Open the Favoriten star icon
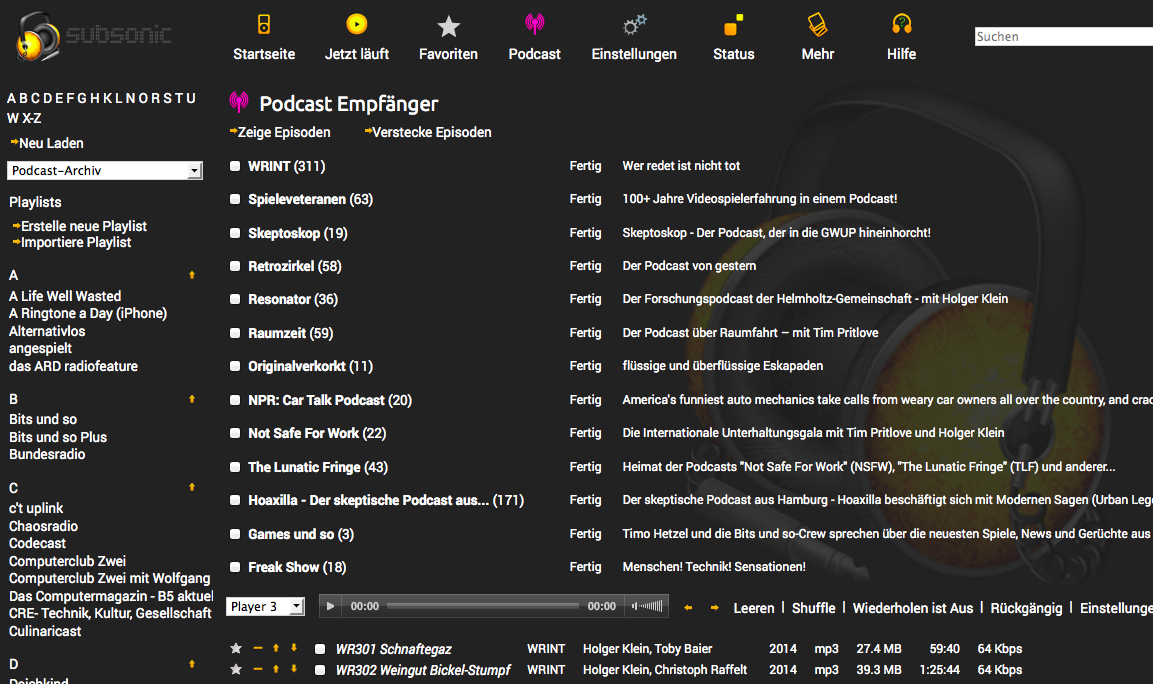 tap(448, 26)
